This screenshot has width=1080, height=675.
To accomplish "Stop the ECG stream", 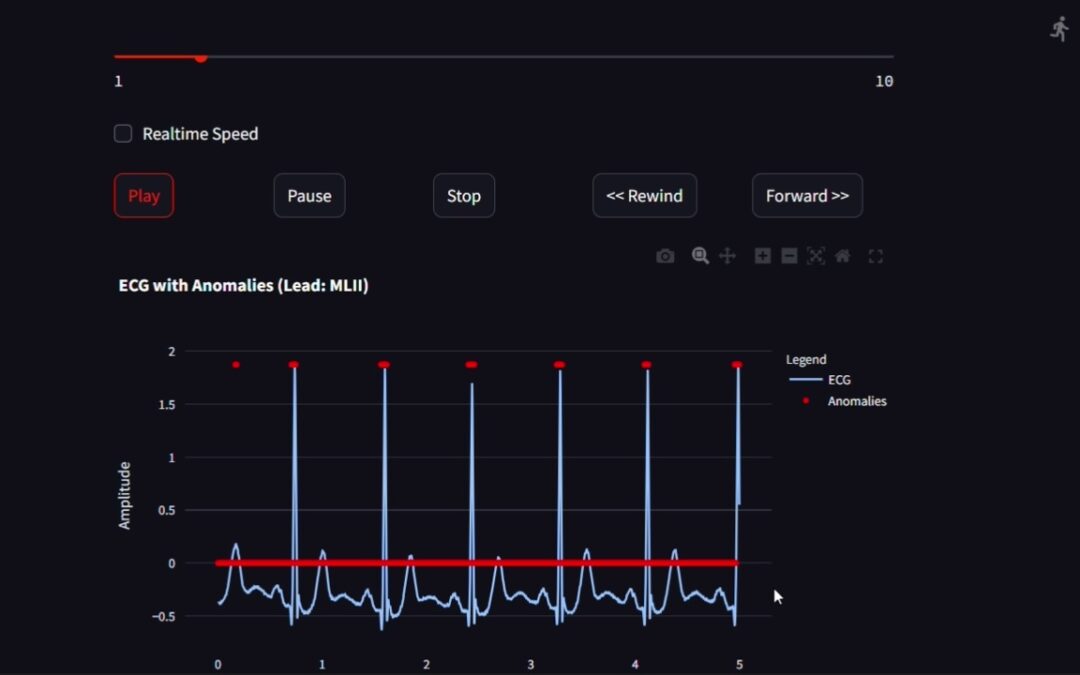I will [x=463, y=195].
